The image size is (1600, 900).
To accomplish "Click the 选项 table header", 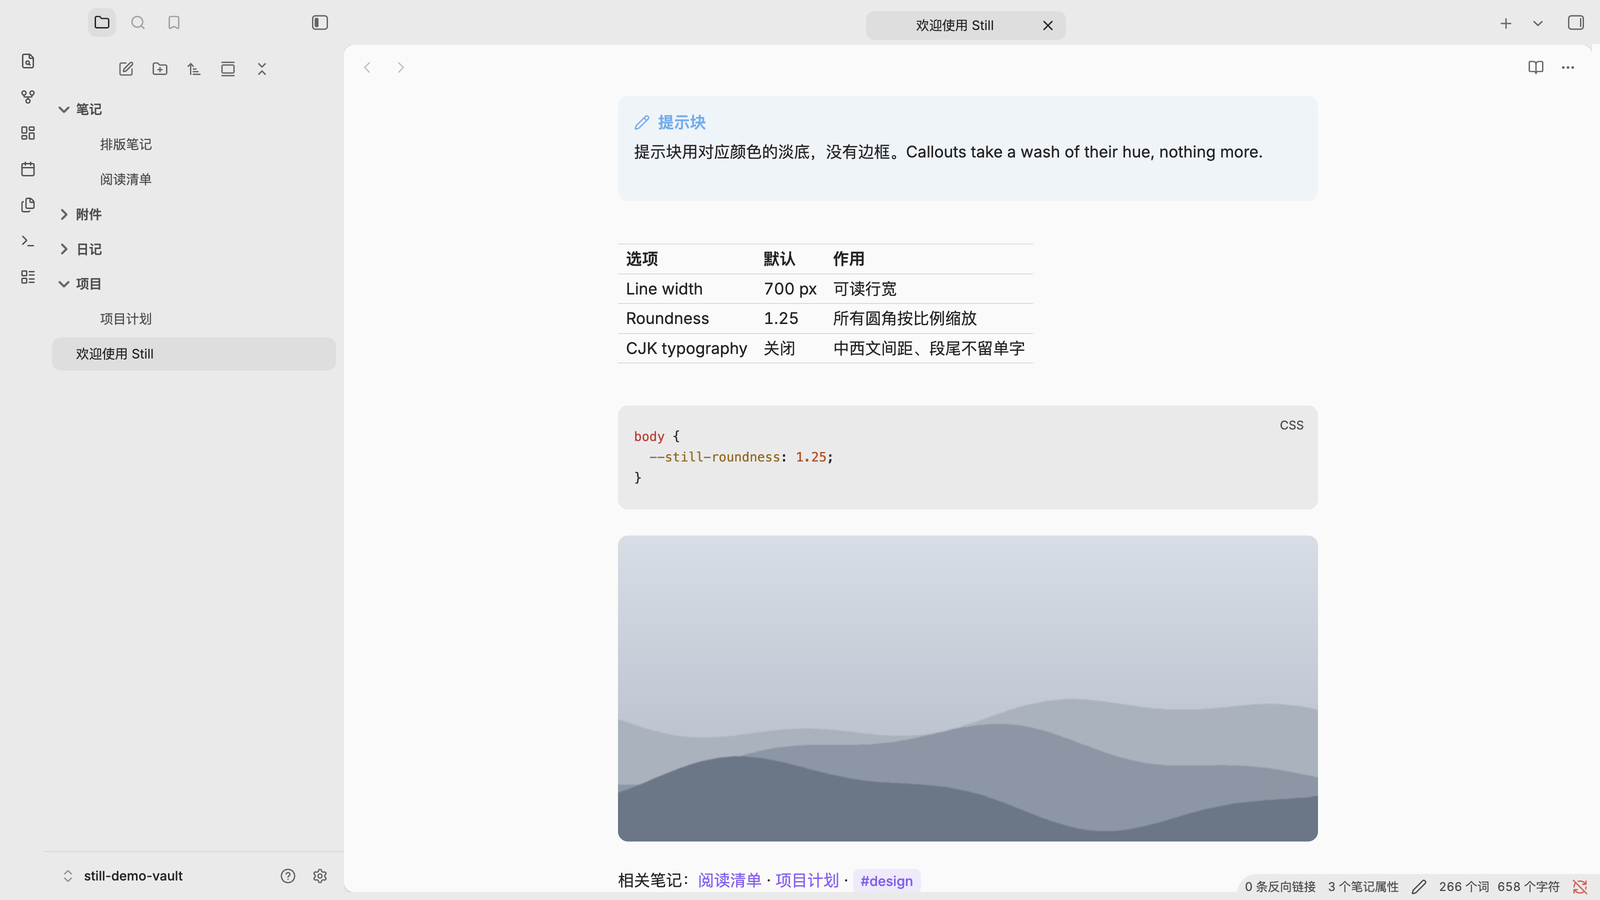I will (x=687, y=259).
